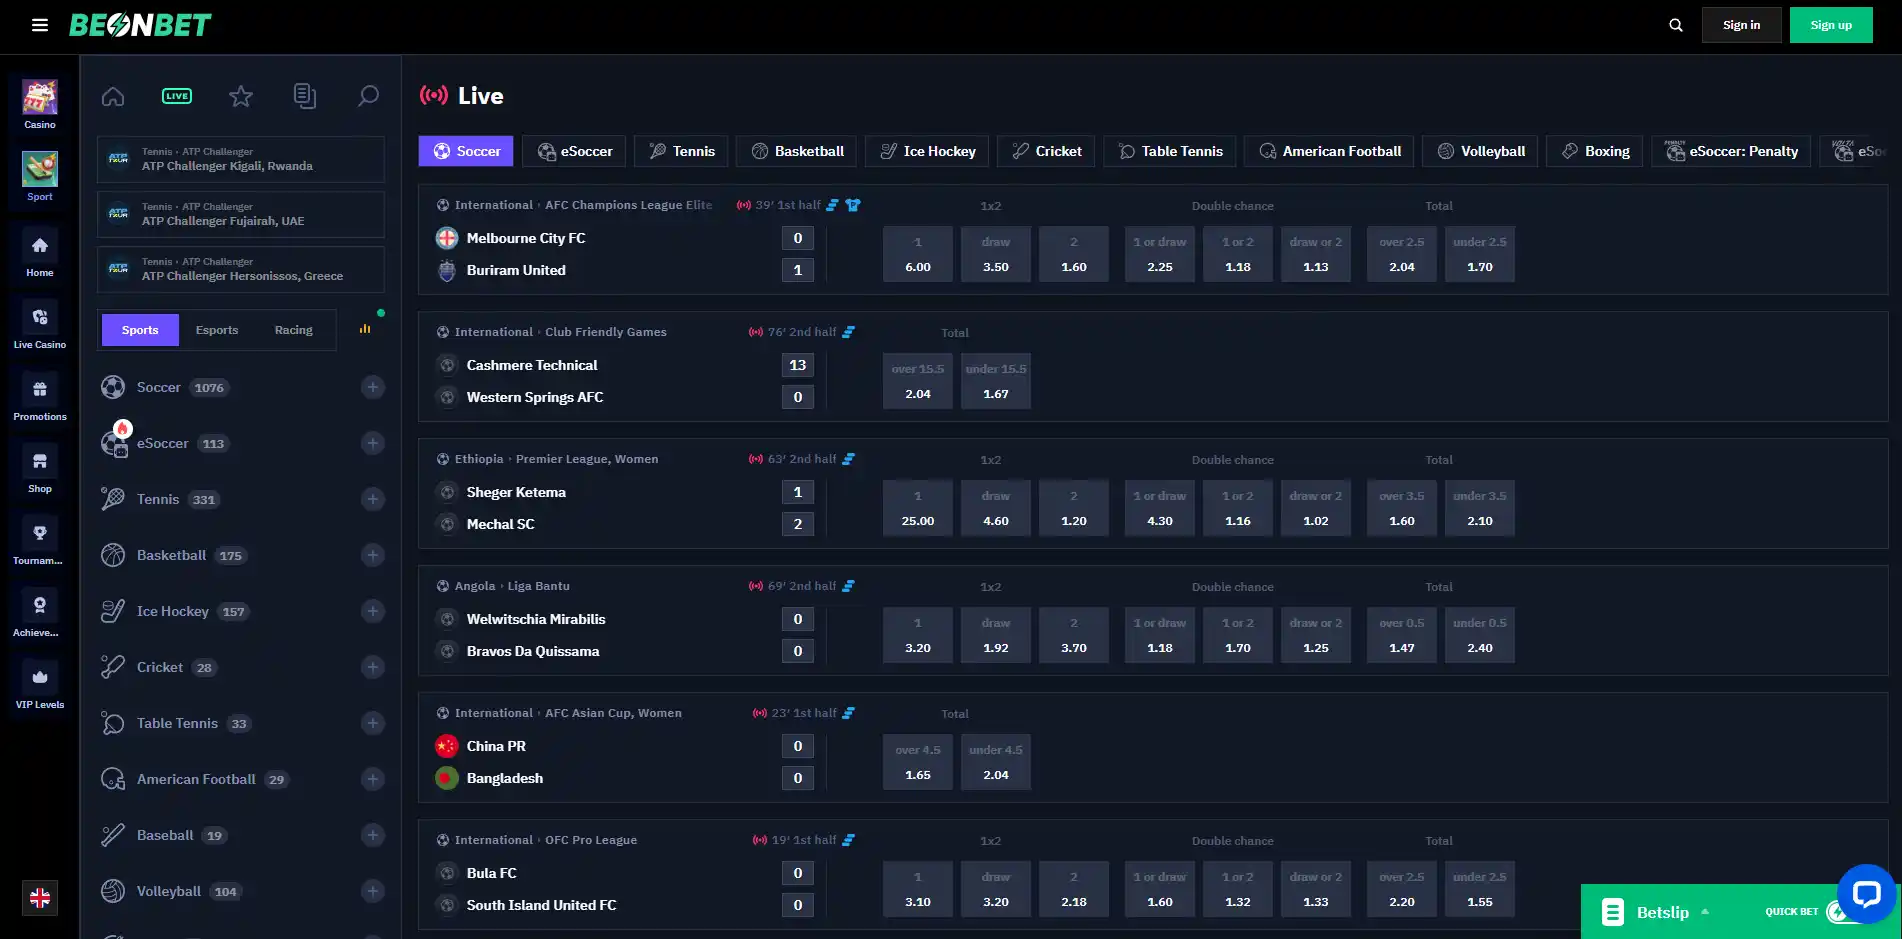Open the Casino sidebar icon

coord(40,105)
